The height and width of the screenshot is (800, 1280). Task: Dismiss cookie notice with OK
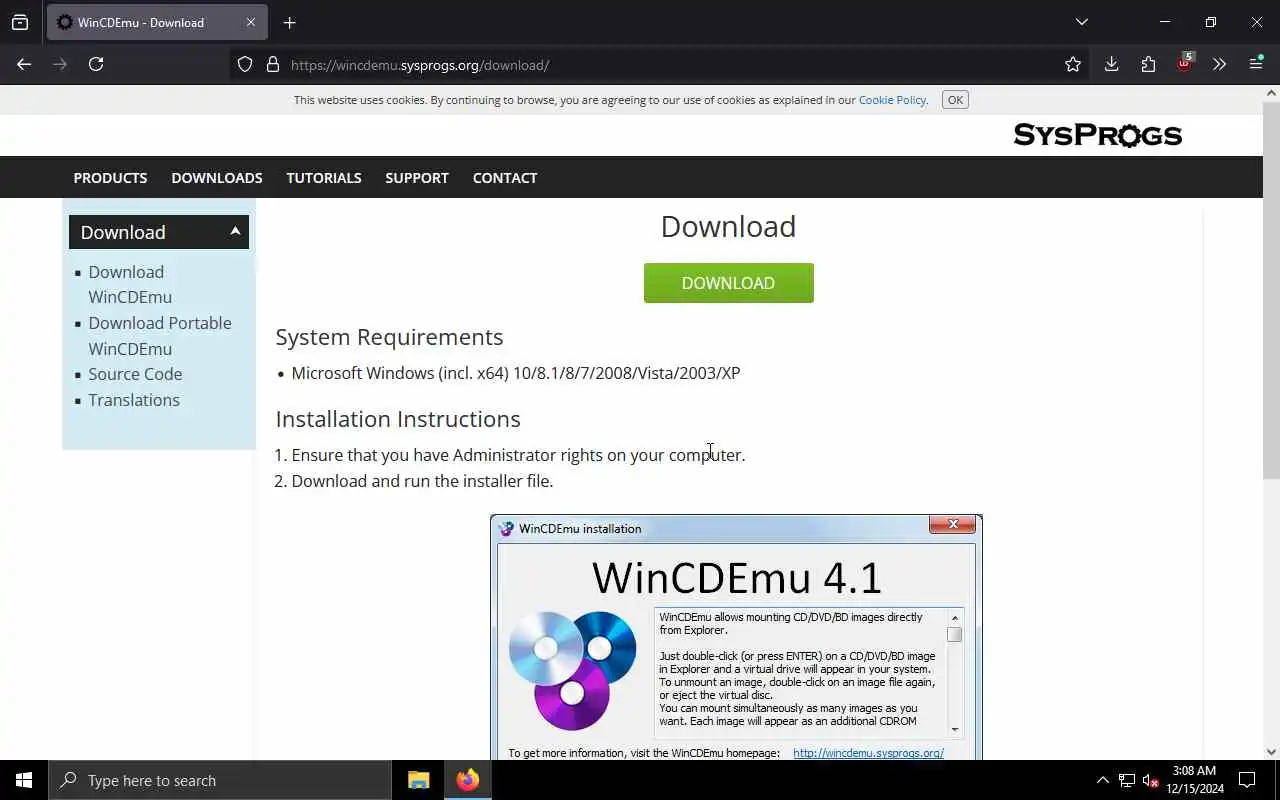(955, 100)
